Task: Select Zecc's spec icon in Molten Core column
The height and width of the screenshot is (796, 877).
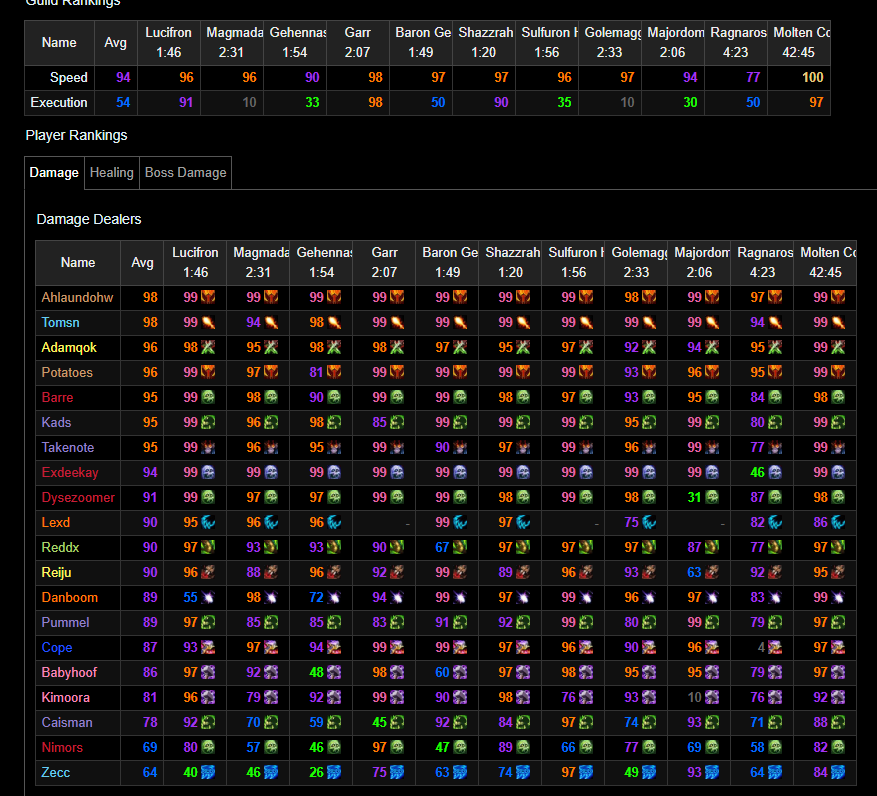Action: pyautogui.click(x=836, y=772)
